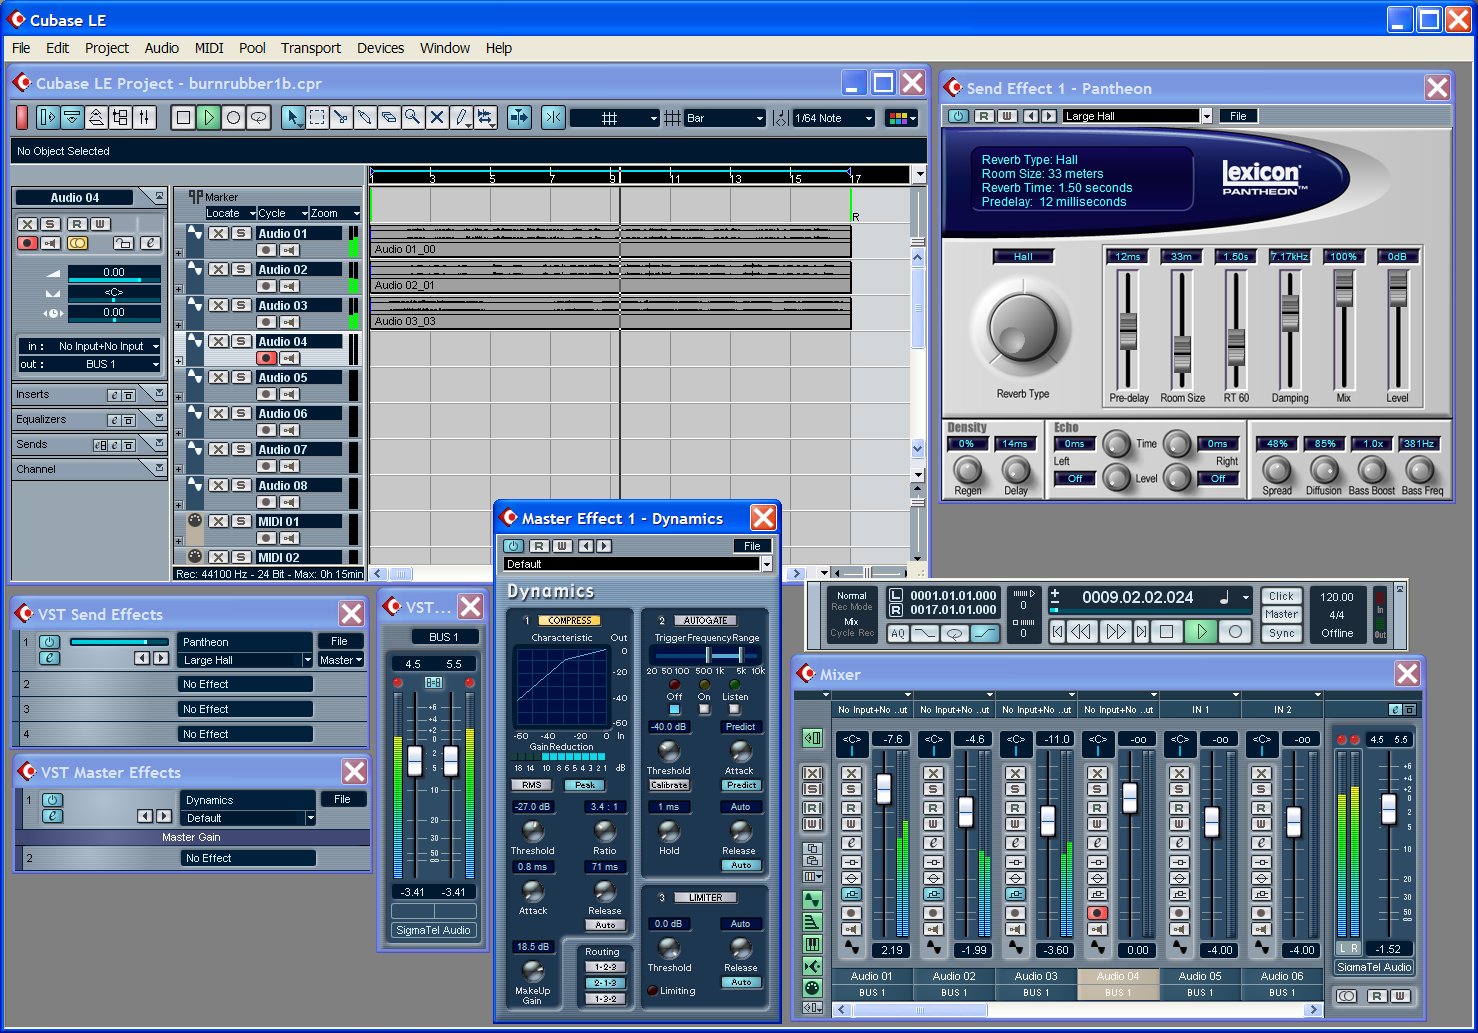This screenshot has height=1033, width=1478.
Task: Select routing 1-2-3 in Dynamics
Action: (605, 967)
